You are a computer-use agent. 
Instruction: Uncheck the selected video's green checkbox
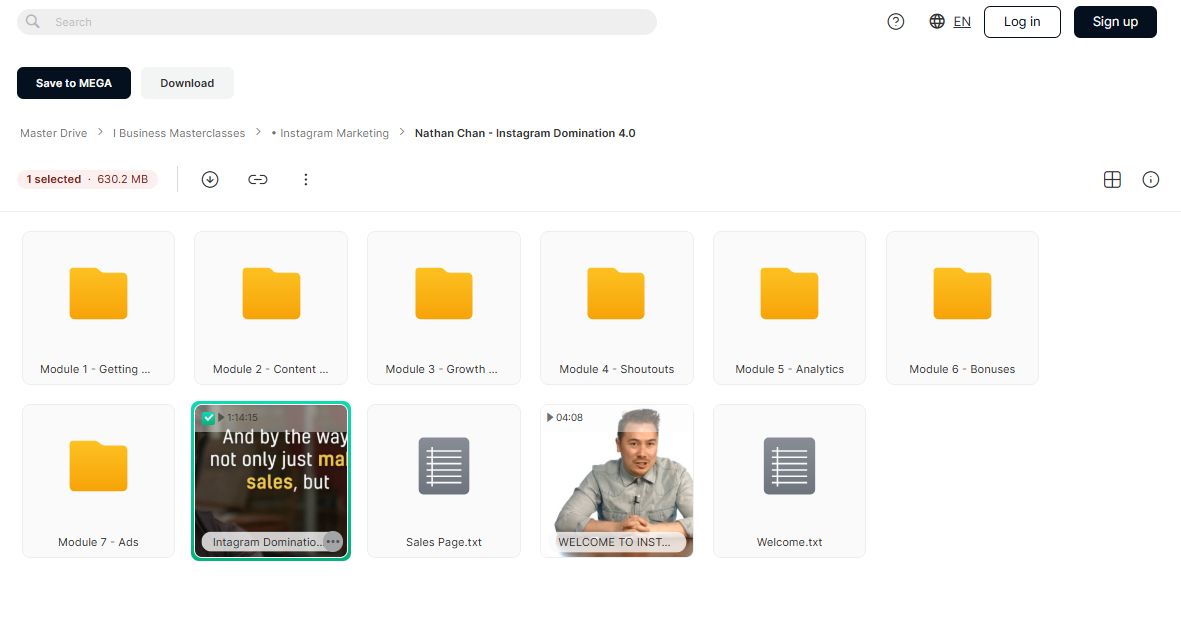[209, 417]
